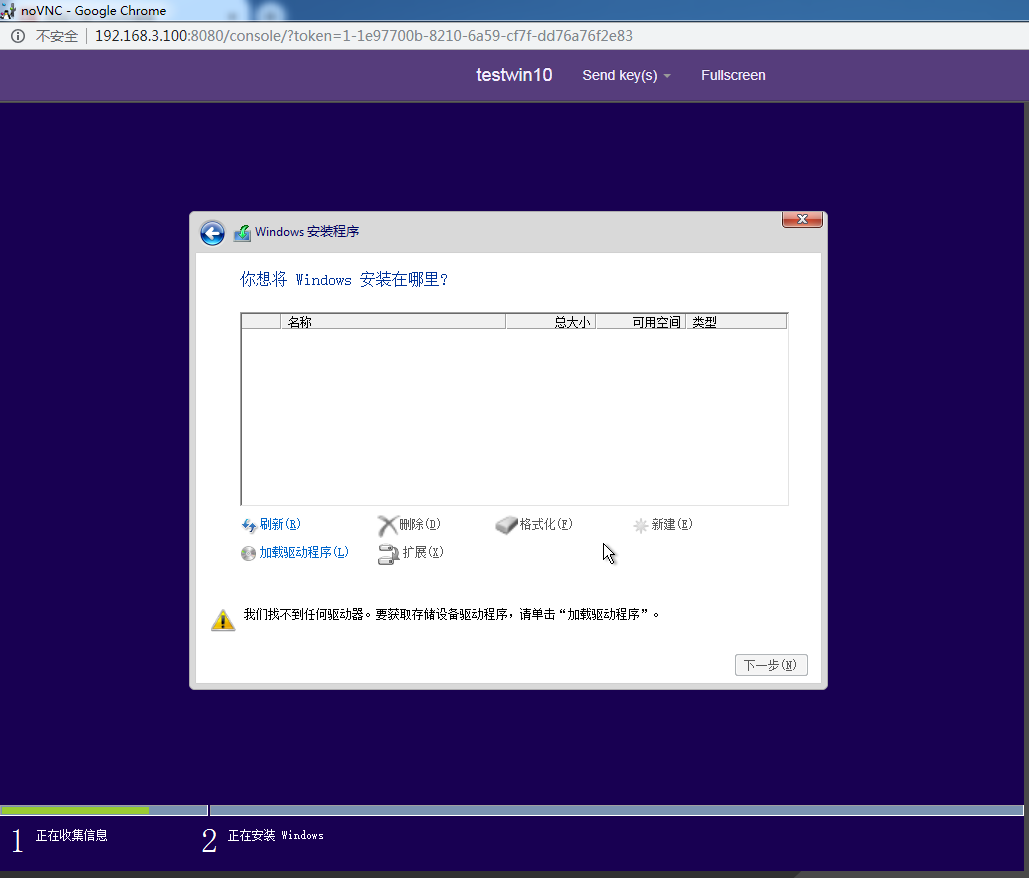Click the delete X icon
The height and width of the screenshot is (878, 1029).
click(x=387, y=525)
